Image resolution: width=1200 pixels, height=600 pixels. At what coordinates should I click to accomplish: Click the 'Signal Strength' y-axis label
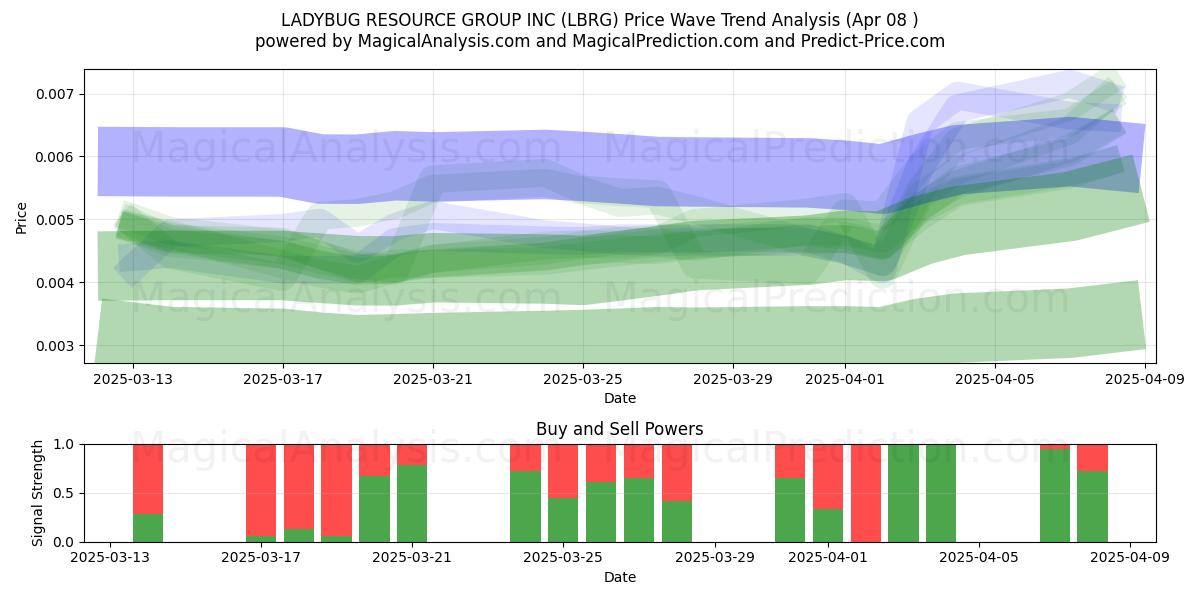(x=38, y=493)
